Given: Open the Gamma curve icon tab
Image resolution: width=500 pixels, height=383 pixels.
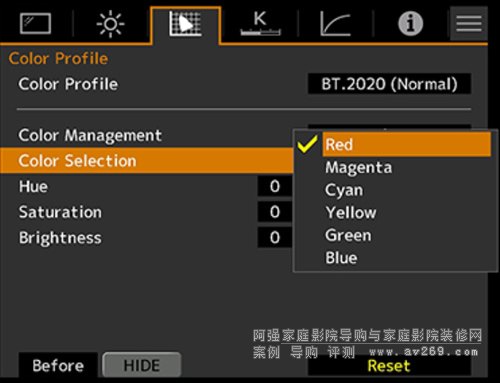Looking at the screenshot, I should pos(335,24).
